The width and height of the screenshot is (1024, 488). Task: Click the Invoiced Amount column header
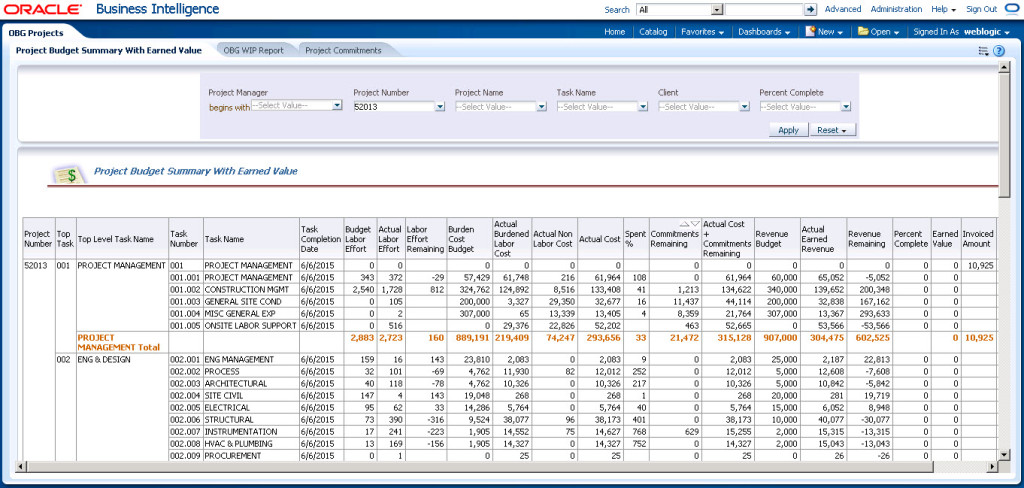[x=978, y=239]
